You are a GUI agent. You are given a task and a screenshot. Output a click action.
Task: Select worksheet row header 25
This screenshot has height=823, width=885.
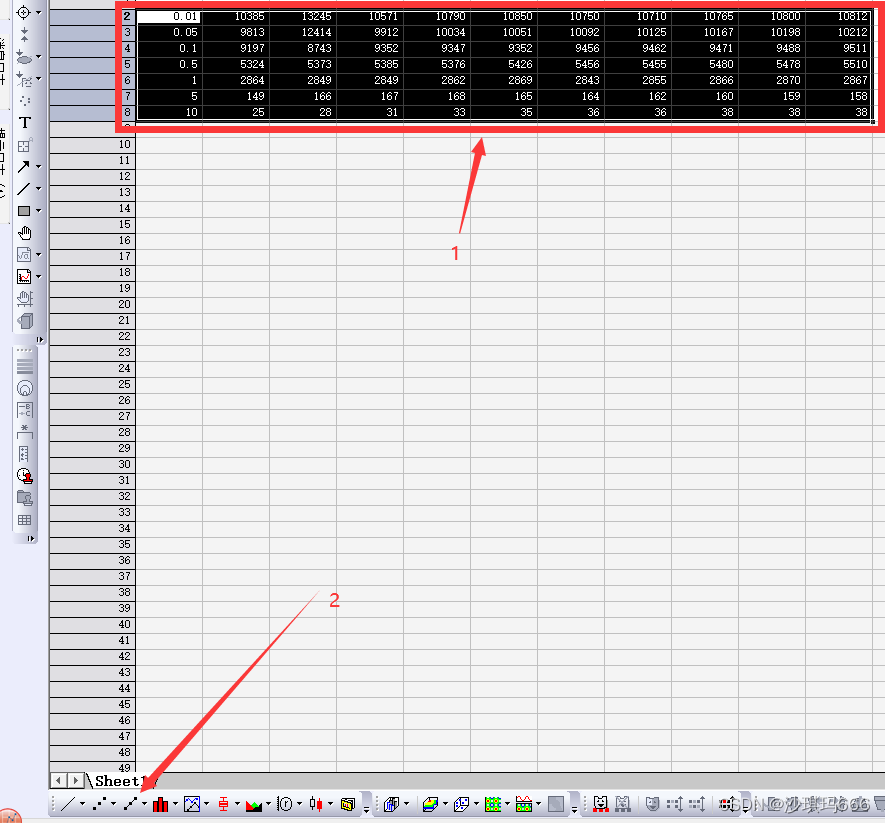pos(93,384)
